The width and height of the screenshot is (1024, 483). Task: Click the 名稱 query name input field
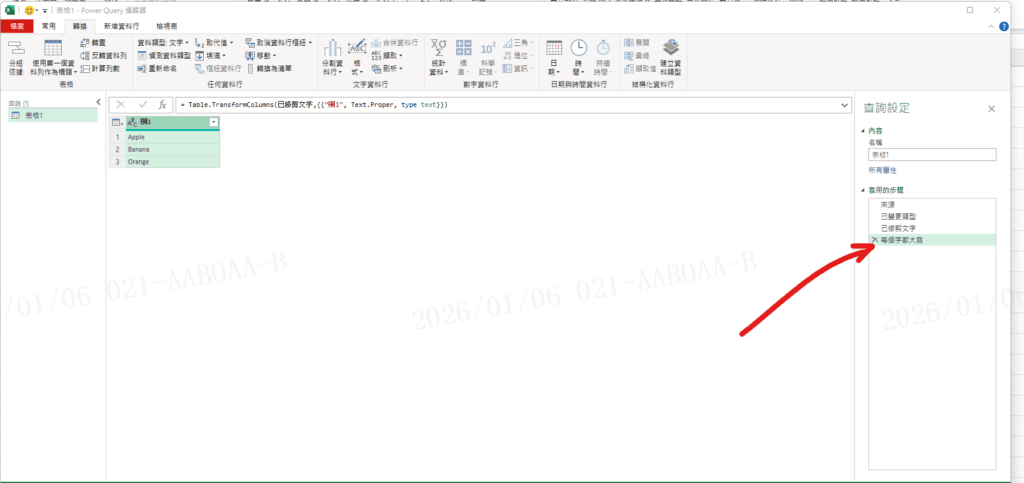tap(932, 155)
